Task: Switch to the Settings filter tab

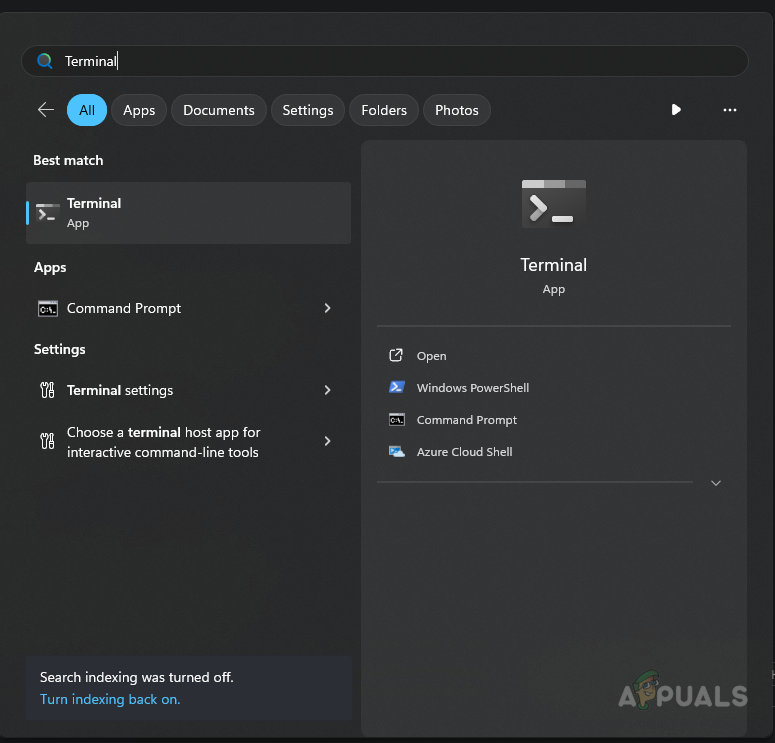Action: tap(307, 110)
